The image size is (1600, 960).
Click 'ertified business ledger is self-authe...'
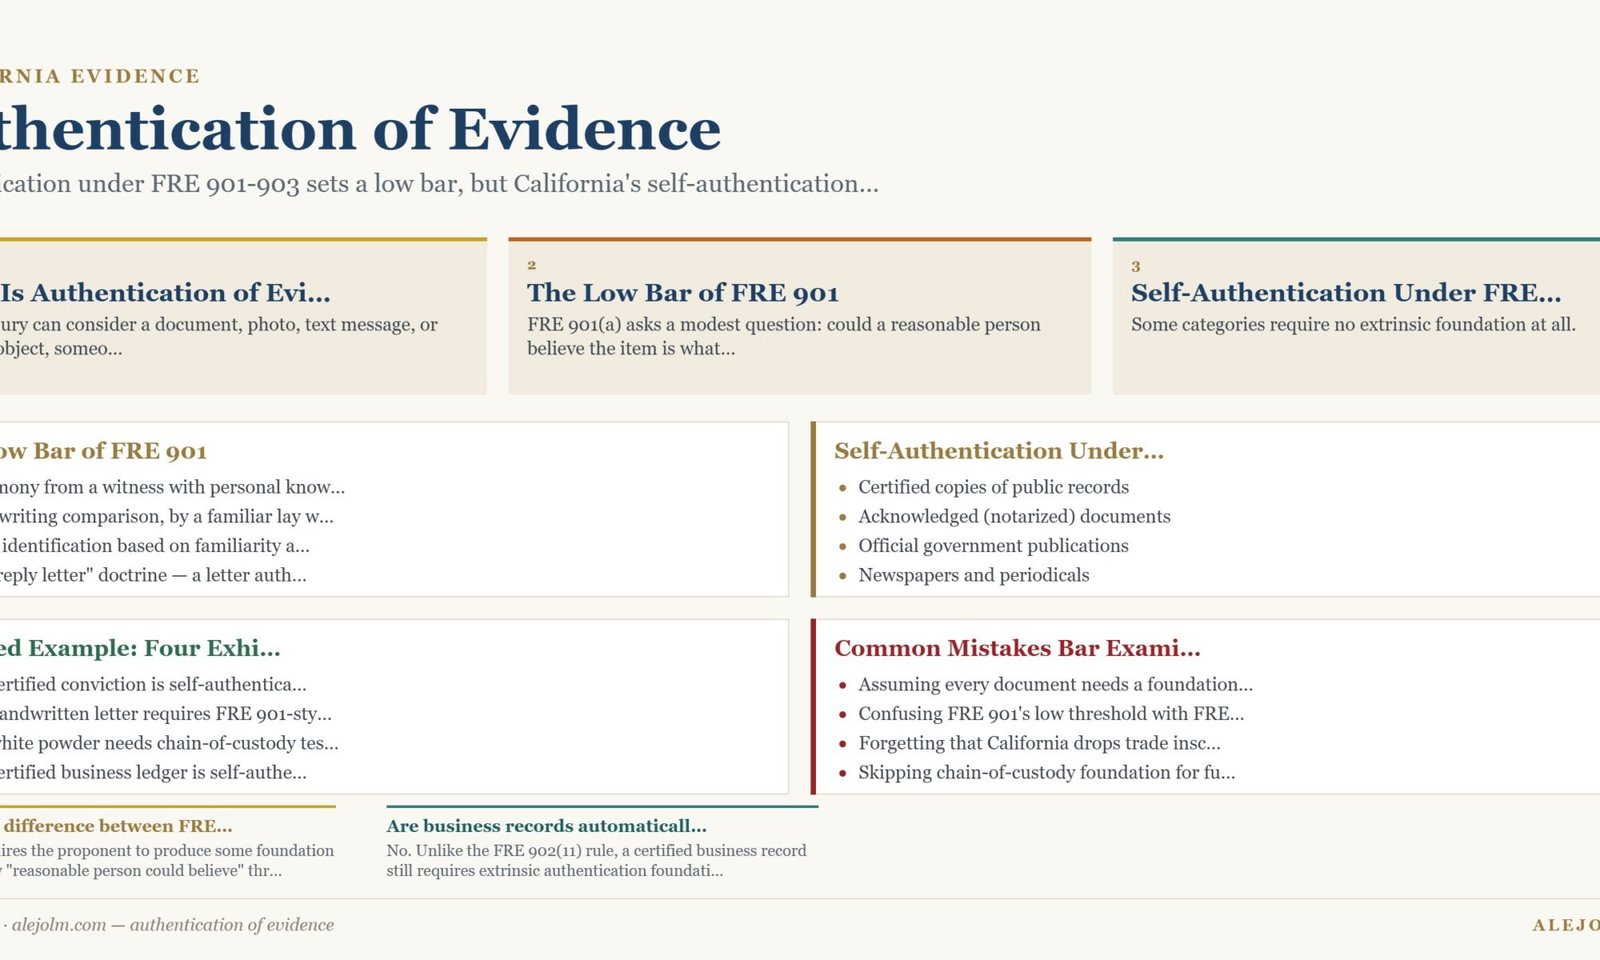click(153, 772)
